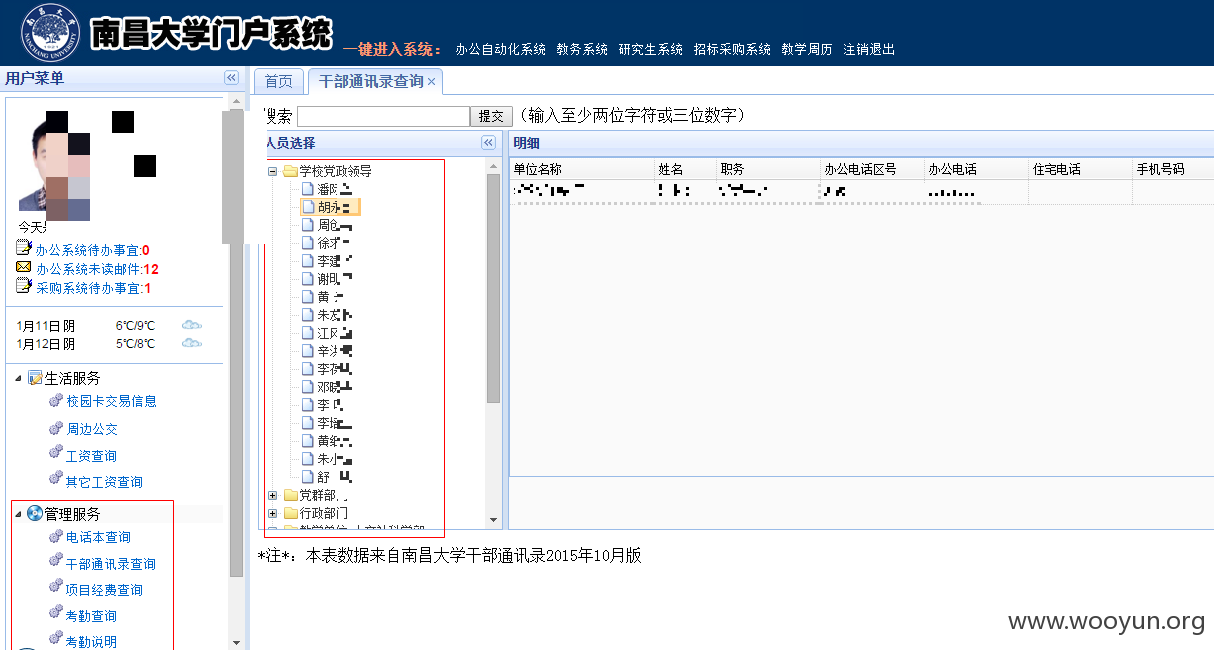This screenshot has width=1214, height=650.
Task: Collapse the 学校党政领导 folder node
Action: (x=273, y=171)
